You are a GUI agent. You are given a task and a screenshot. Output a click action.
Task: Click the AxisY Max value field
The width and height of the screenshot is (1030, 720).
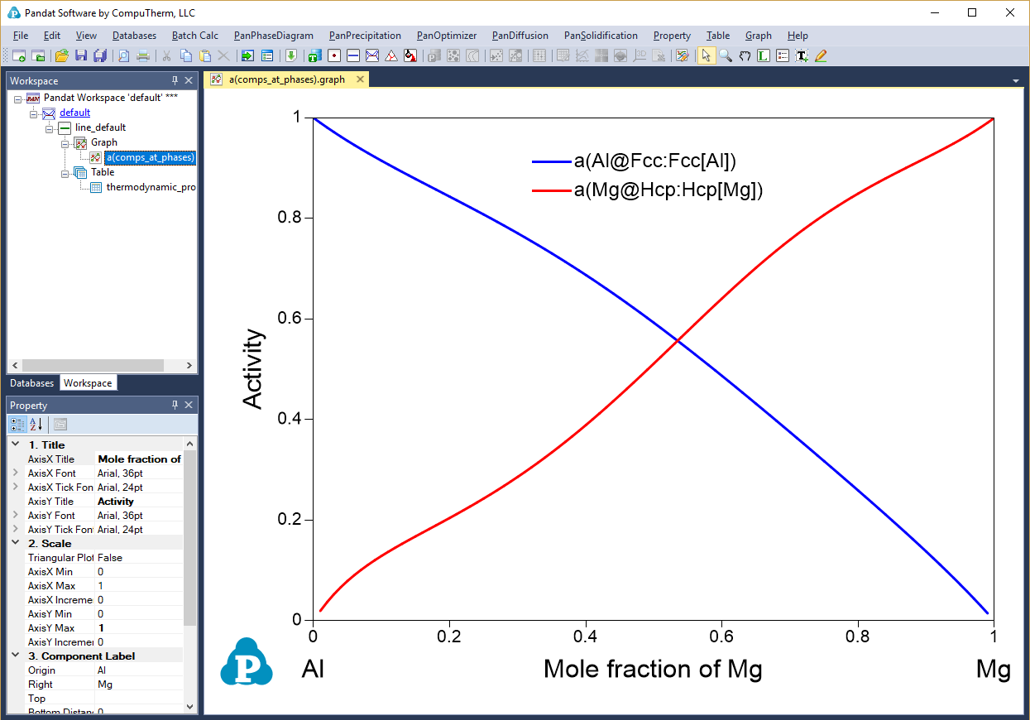(139, 628)
